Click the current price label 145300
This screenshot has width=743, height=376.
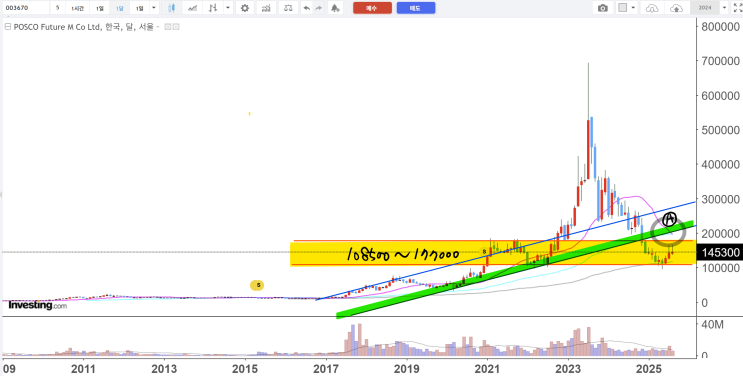pos(721,253)
